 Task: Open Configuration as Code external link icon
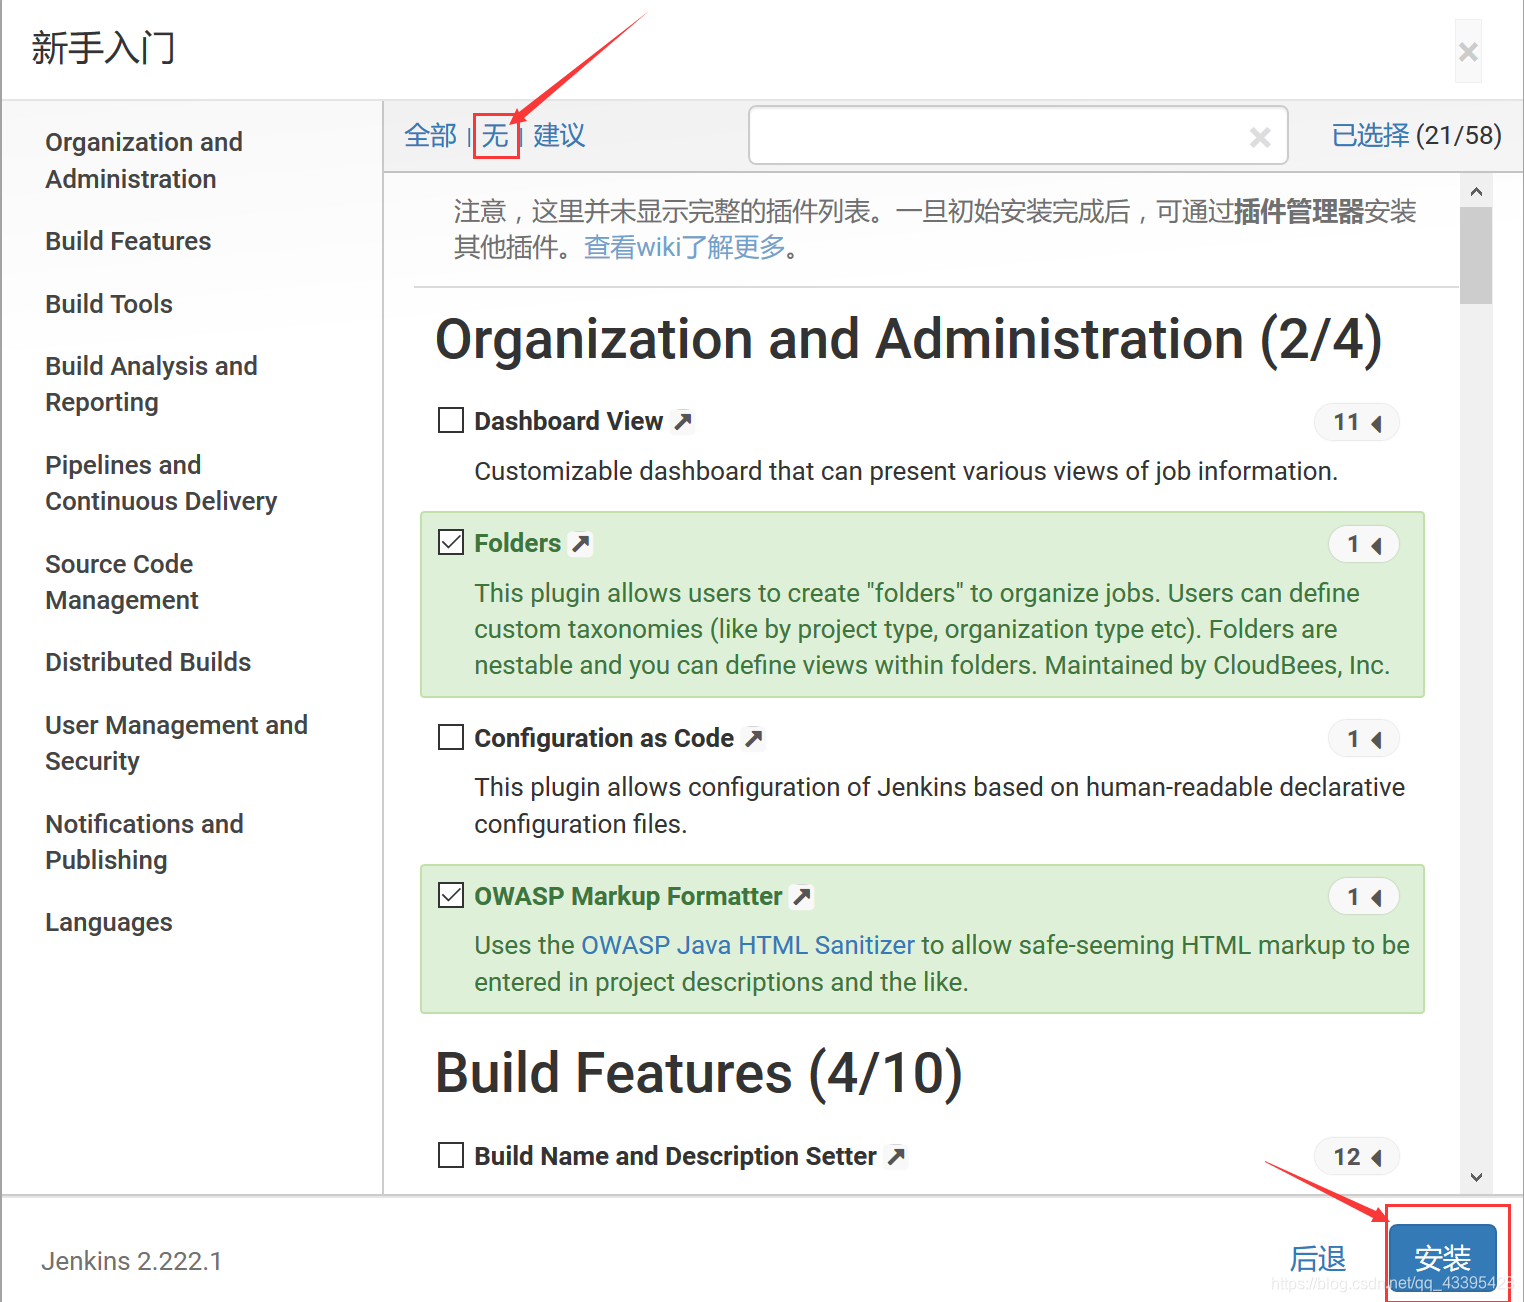[x=754, y=738]
